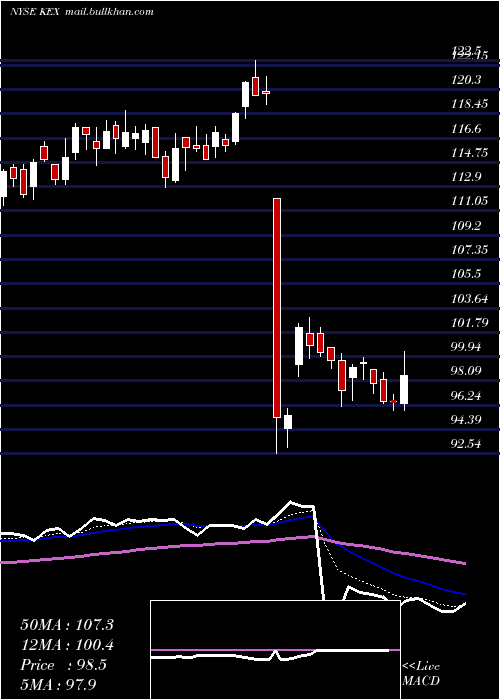This screenshot has height=700, width=500.
Task: Click the 105.5 price axis label
Action: (466, 274)
